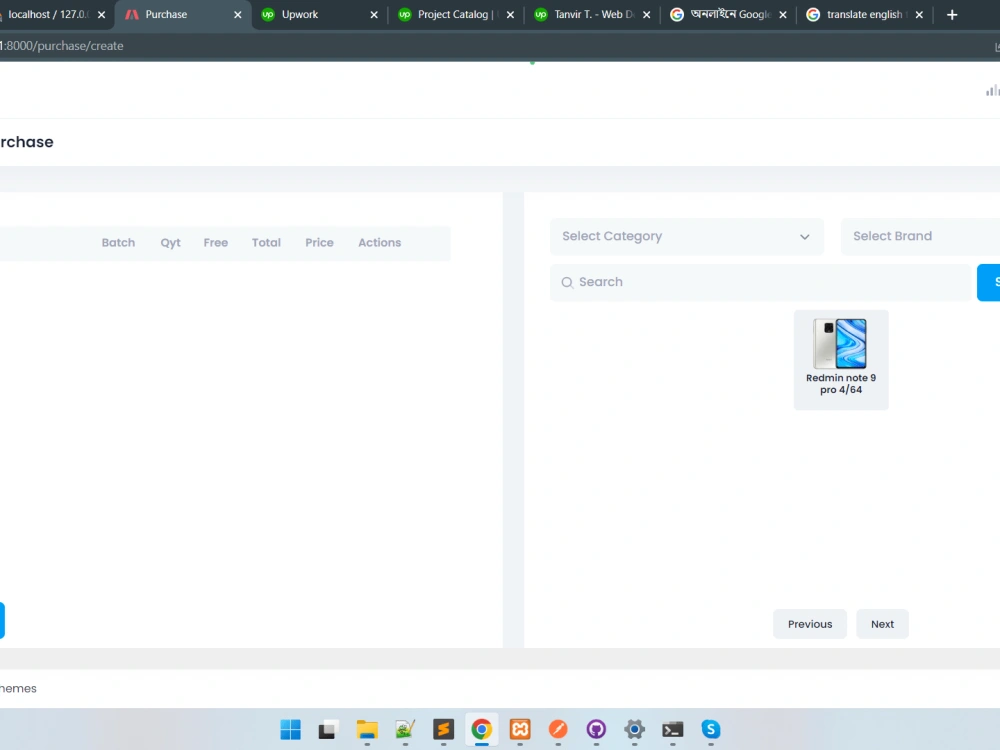Viewport: 1000px width, 750px height.
Task: Click Price column header
Action: tap(319, 242)
